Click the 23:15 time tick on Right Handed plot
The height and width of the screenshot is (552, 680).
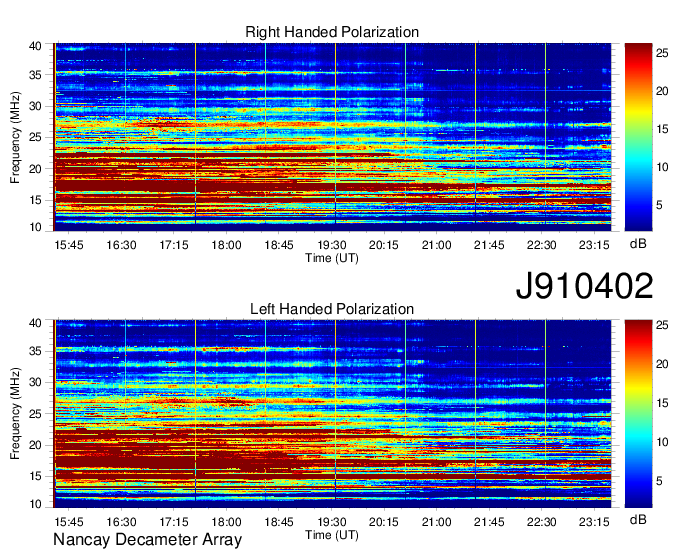[594, 245]
